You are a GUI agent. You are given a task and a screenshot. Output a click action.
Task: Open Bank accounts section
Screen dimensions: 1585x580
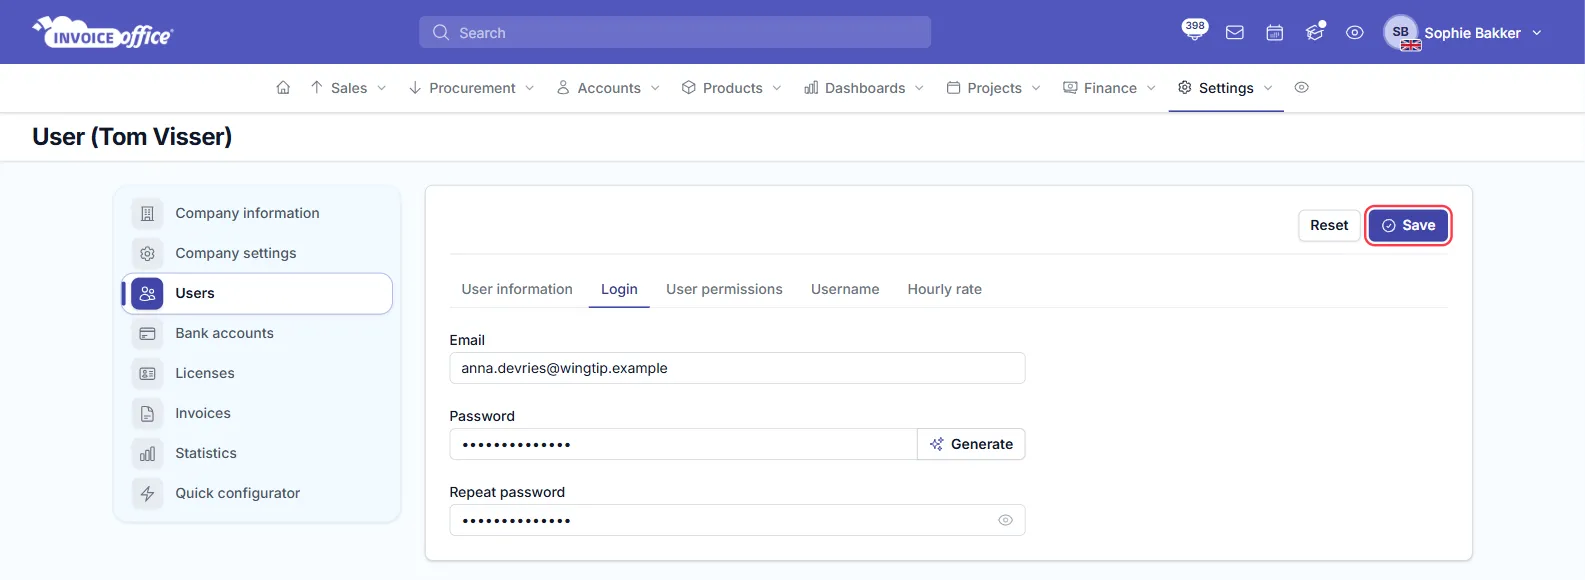[257, 333]
